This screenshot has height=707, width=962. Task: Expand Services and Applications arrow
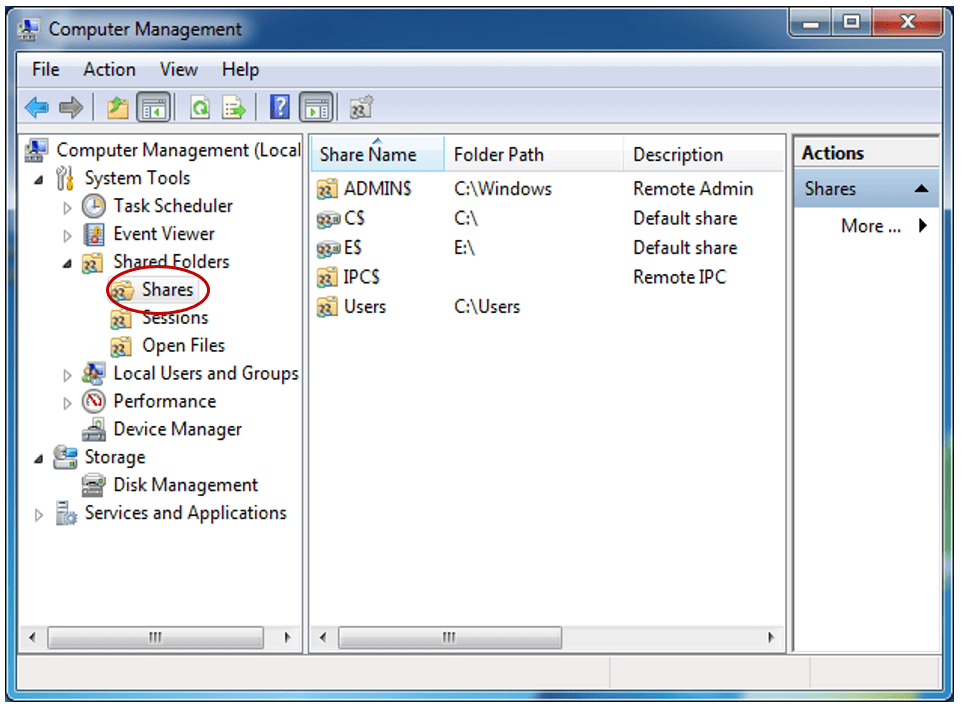pyautogui.click(x=39, y=514)
